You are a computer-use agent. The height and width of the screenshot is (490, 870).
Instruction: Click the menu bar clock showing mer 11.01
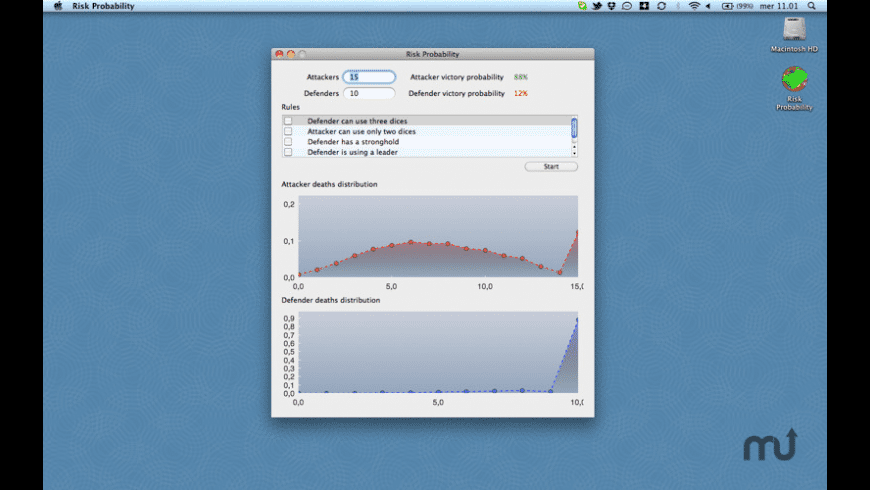coord(779,6)
